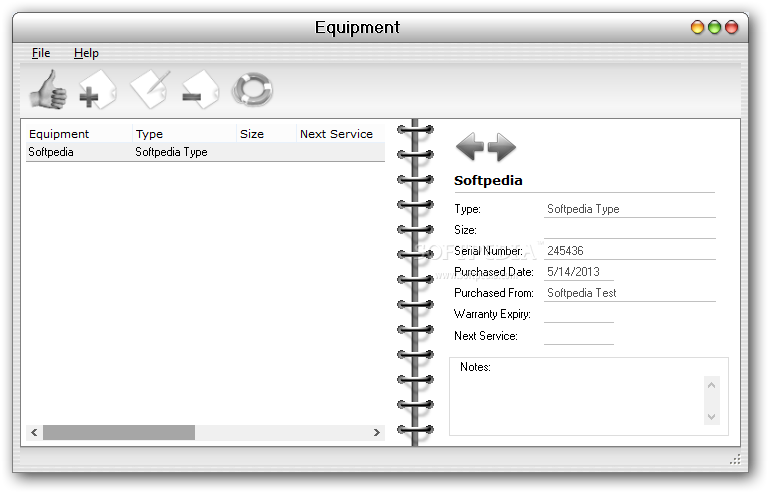
Task: Click the thumbs-up icon in toolbar
Action: 48,90
